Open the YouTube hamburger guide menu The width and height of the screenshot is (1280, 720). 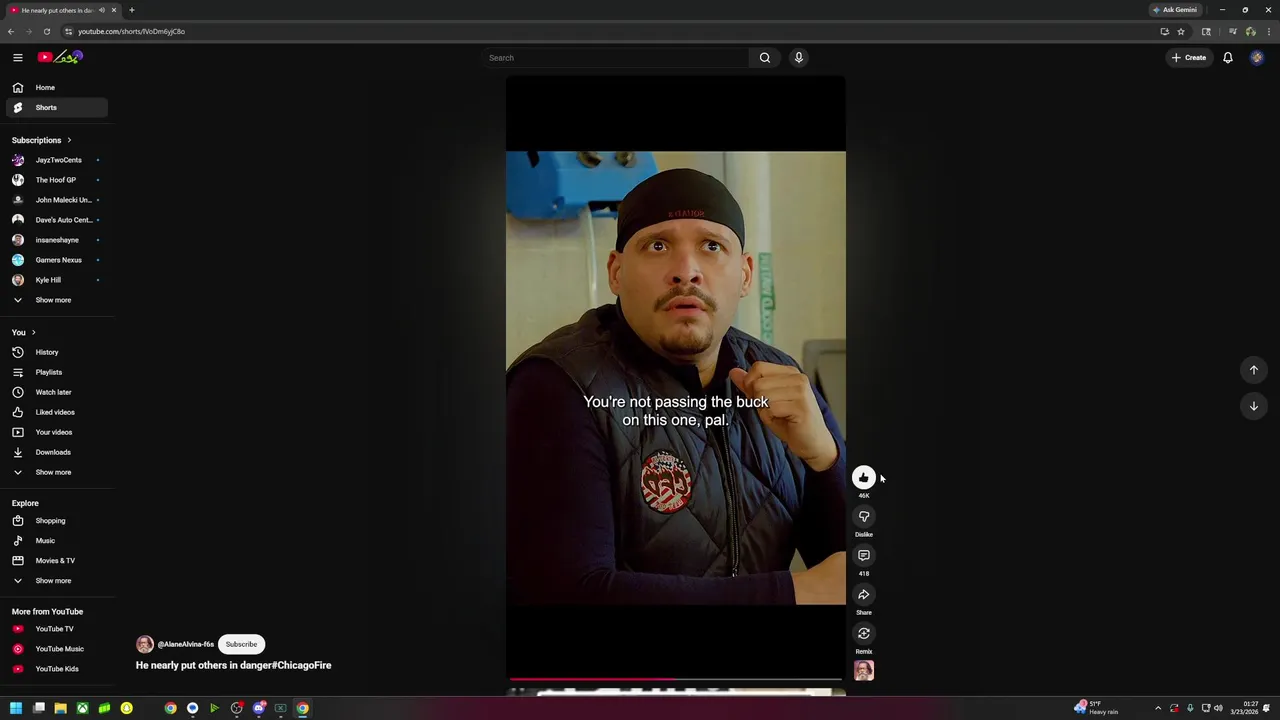pos(17,57)
